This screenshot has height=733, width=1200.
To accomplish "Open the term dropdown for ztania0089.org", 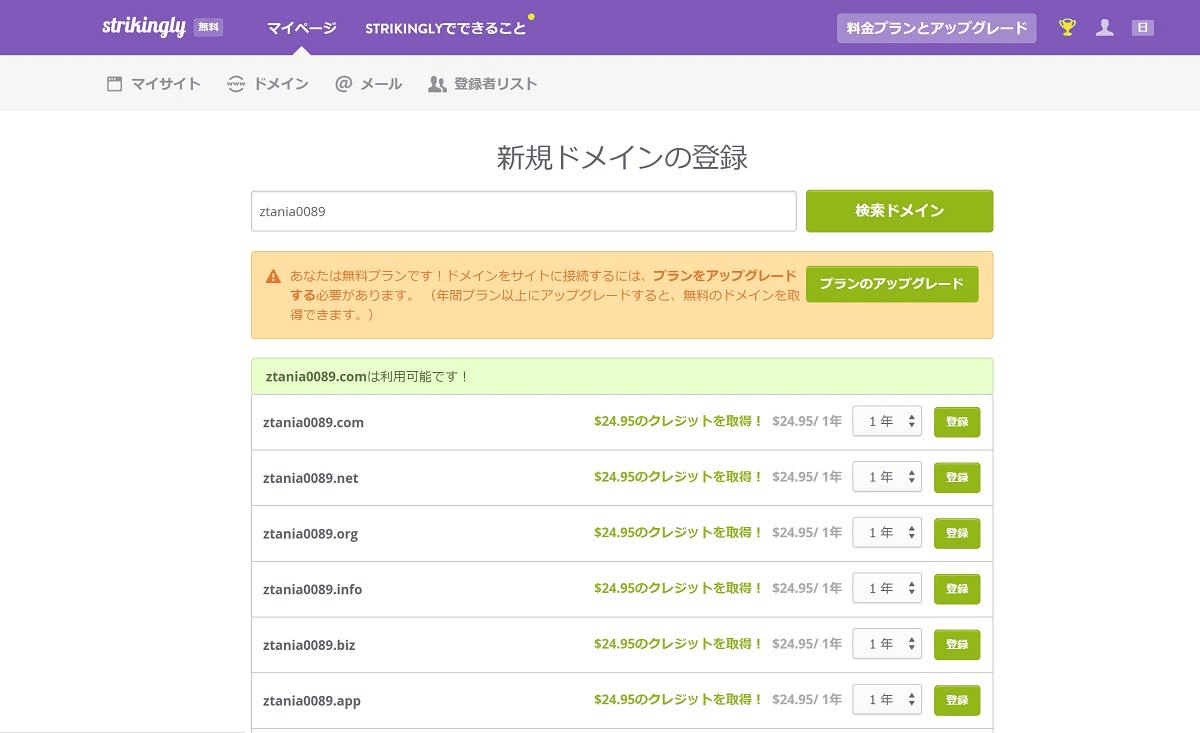I will [886, 532].
